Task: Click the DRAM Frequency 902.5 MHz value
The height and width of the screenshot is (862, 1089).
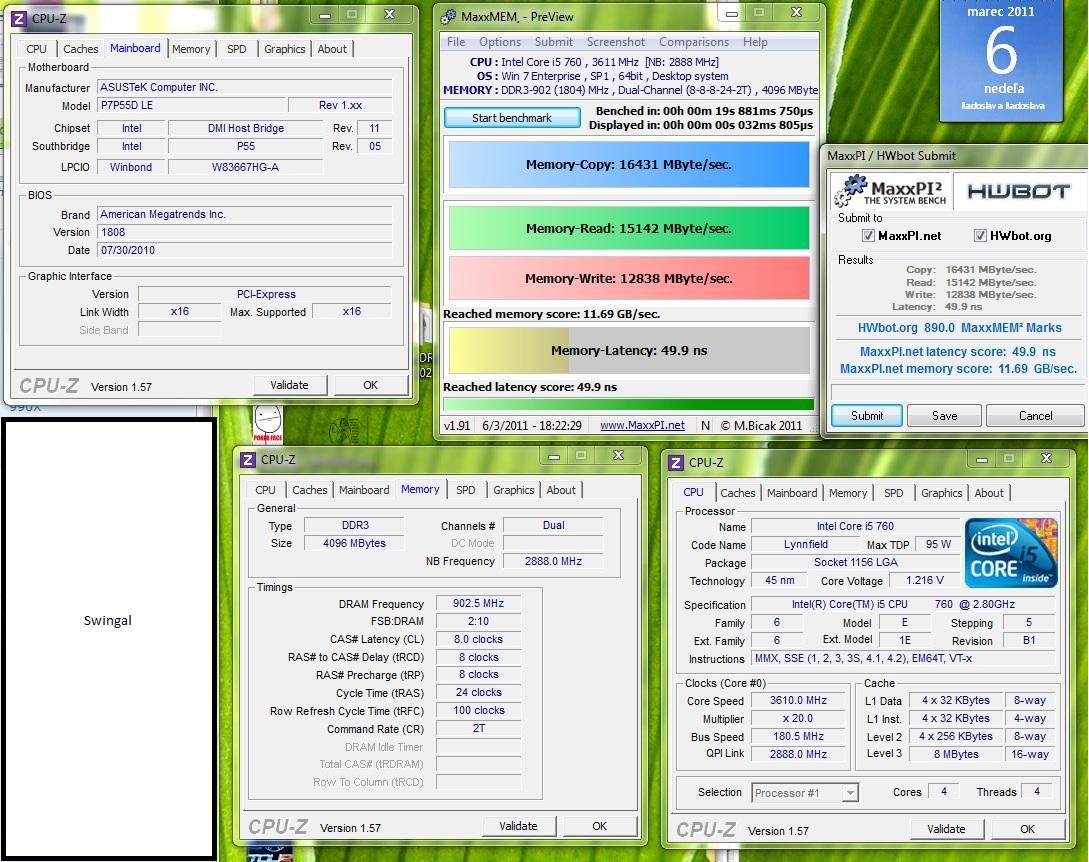Action: click(479, 603)
